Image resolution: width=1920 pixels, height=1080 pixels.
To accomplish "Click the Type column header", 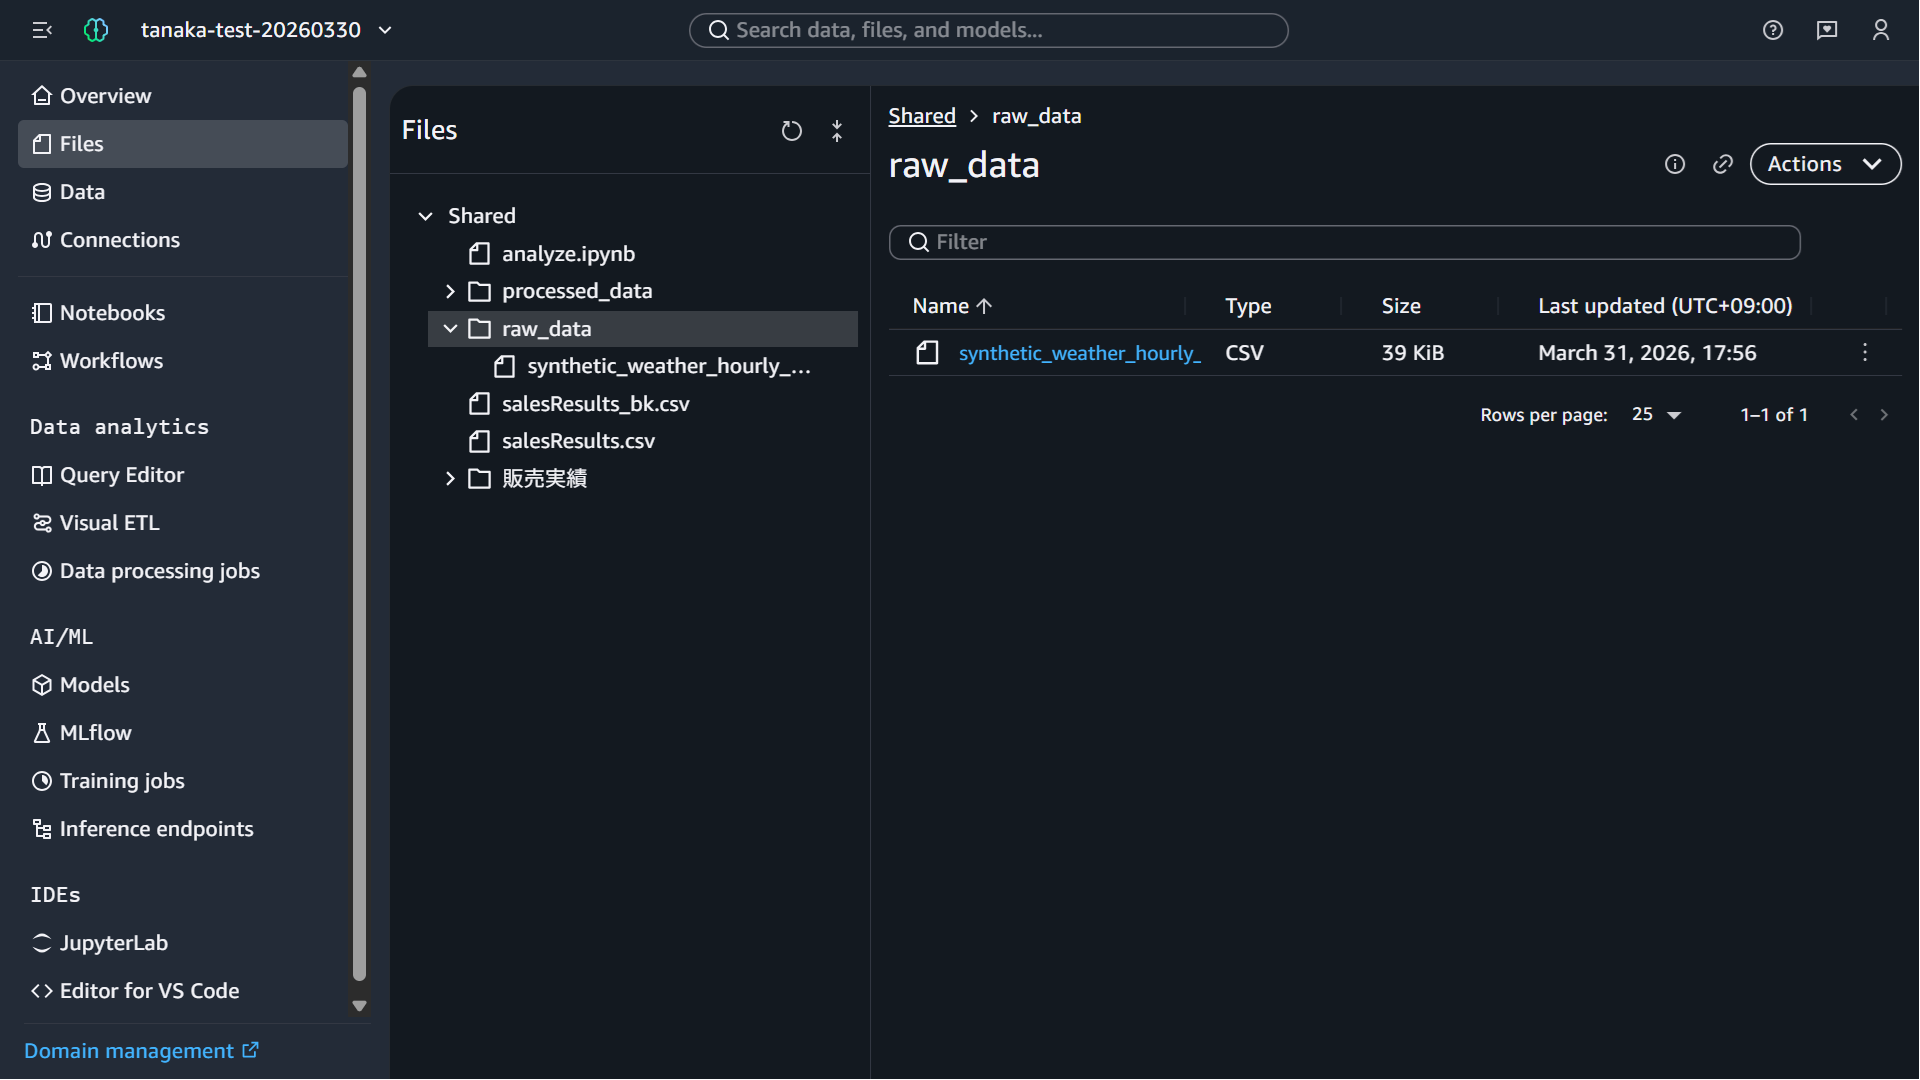I will 1248,306.
